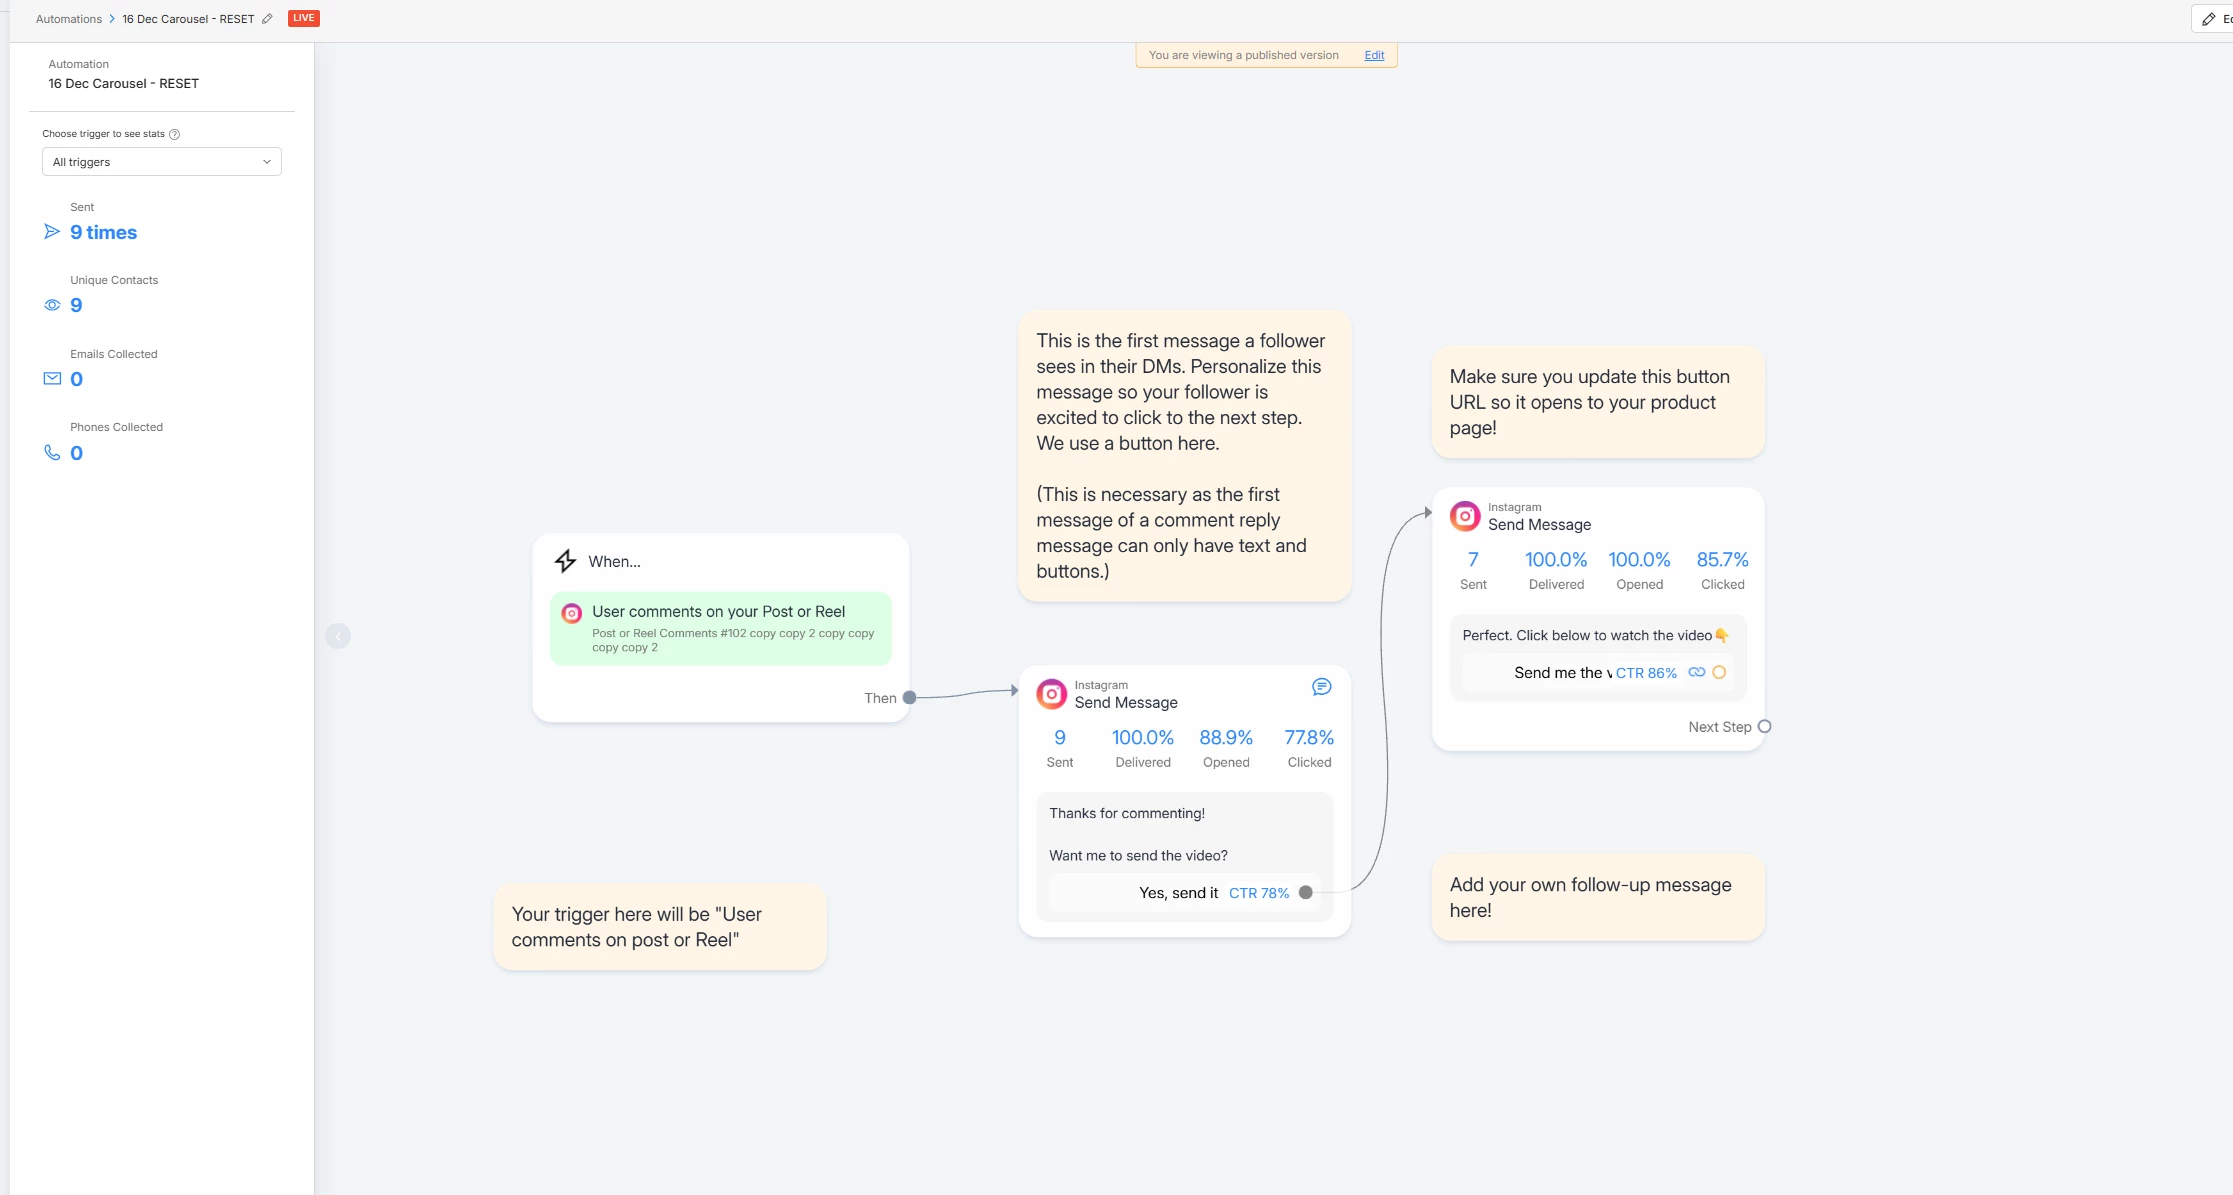Click the breadcrumb chevron after Automations
Viewport: 2233px width, 1195px height.
click(112, 19)
